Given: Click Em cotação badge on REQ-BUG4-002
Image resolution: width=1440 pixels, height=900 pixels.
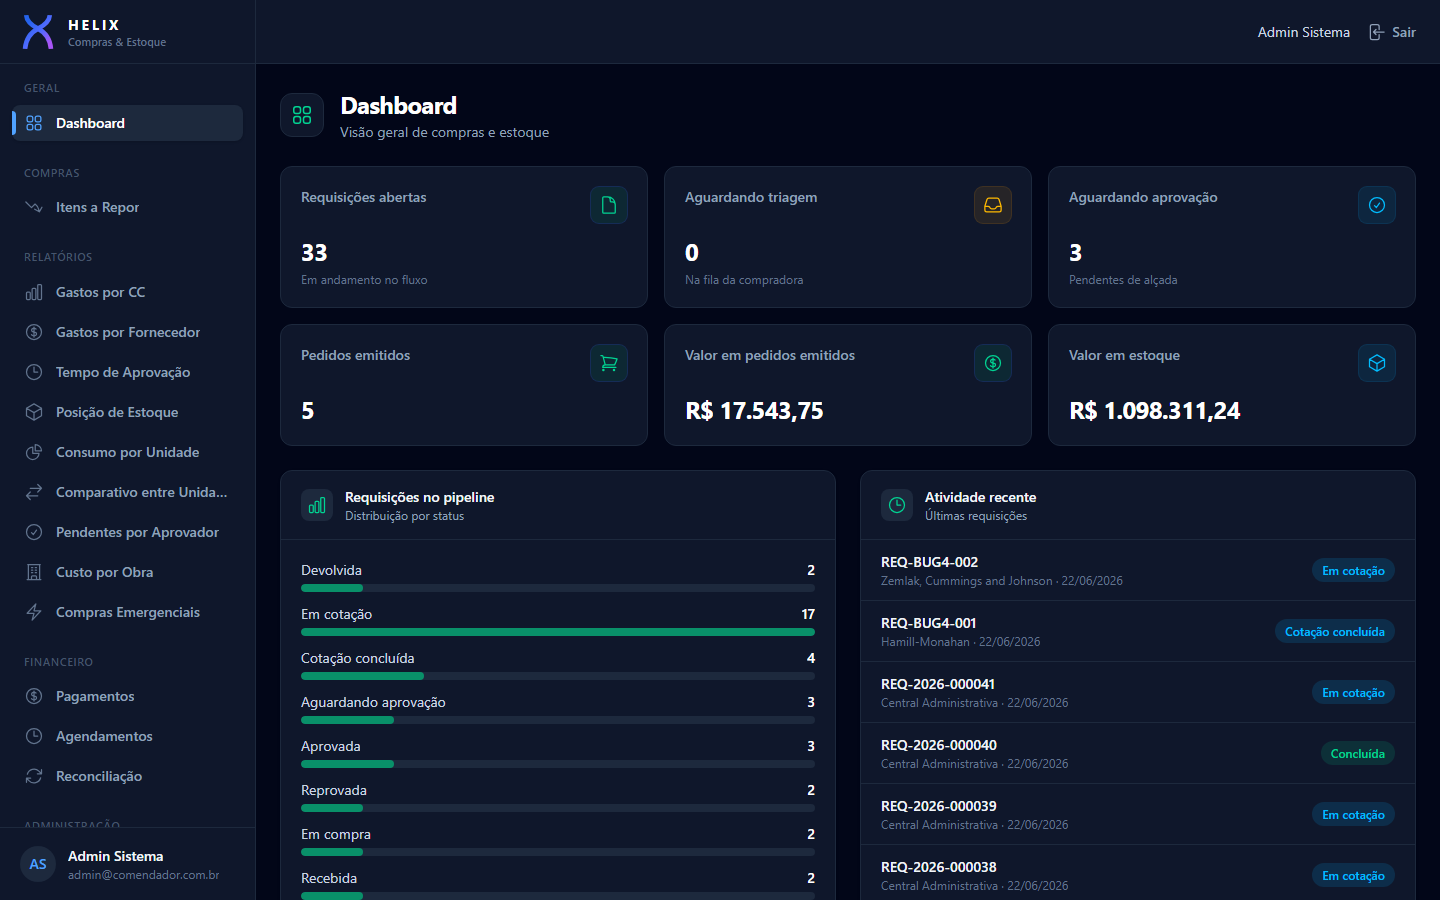Looking at the screenshot, I should click(x=1353, y=570).
